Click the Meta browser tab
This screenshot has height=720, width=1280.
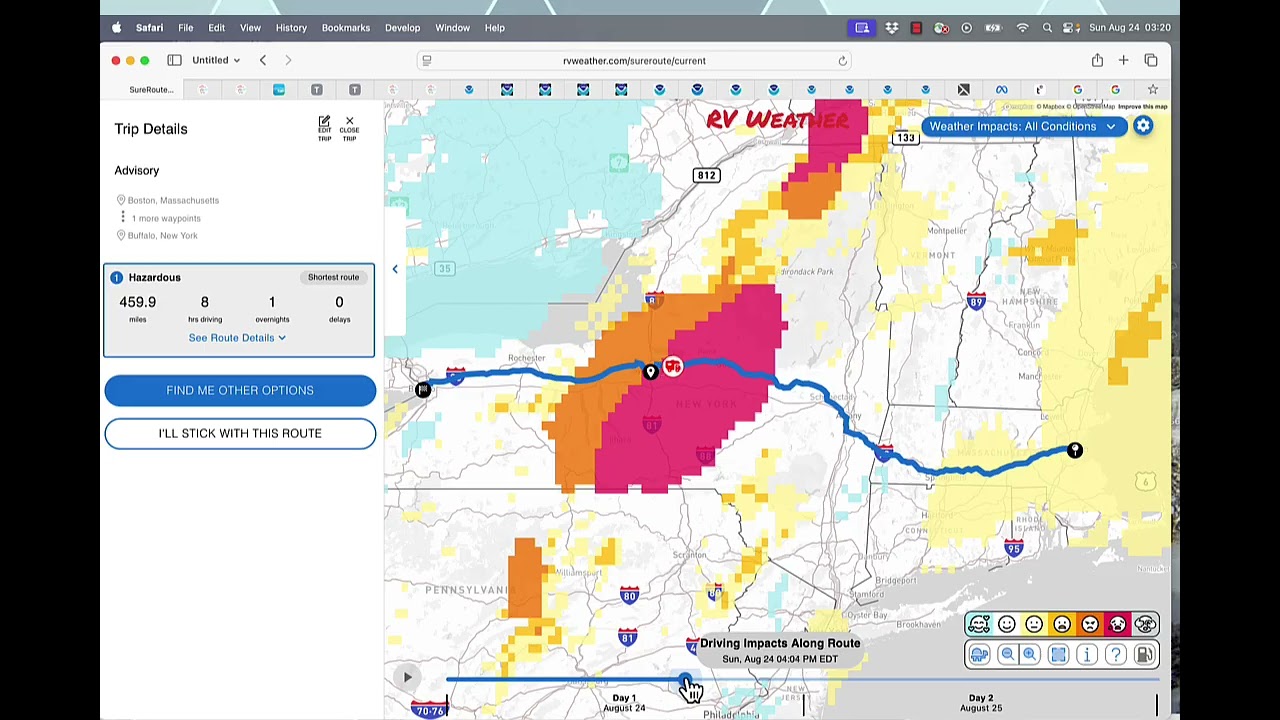(1001, 90)
